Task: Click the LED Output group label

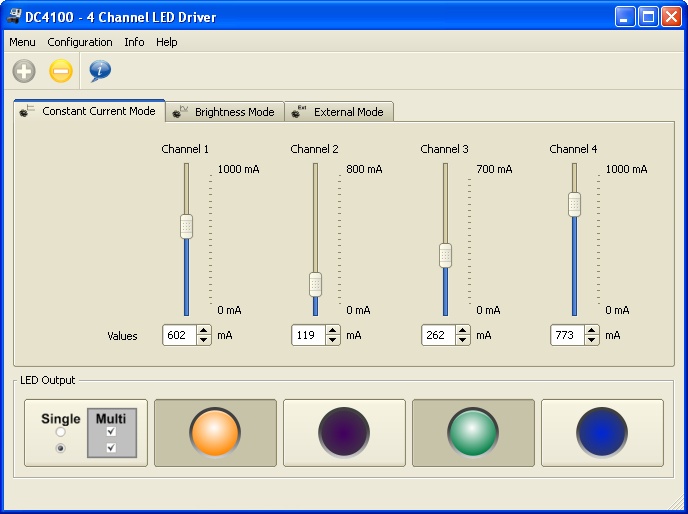Action: pyautogui.click(x=48, y=380)
